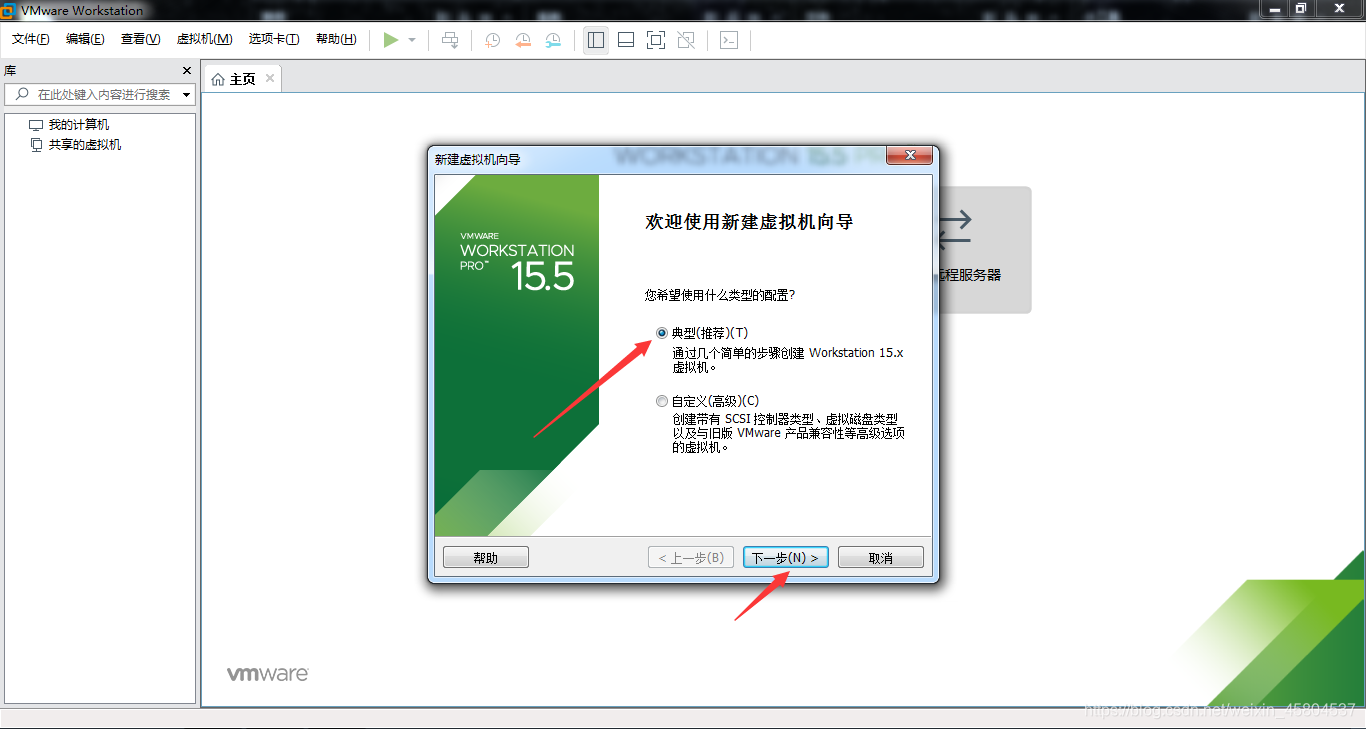Toggle thumbnail bar view icon
This screenshot has width=1366, height=729.
[x=626, y=40]
